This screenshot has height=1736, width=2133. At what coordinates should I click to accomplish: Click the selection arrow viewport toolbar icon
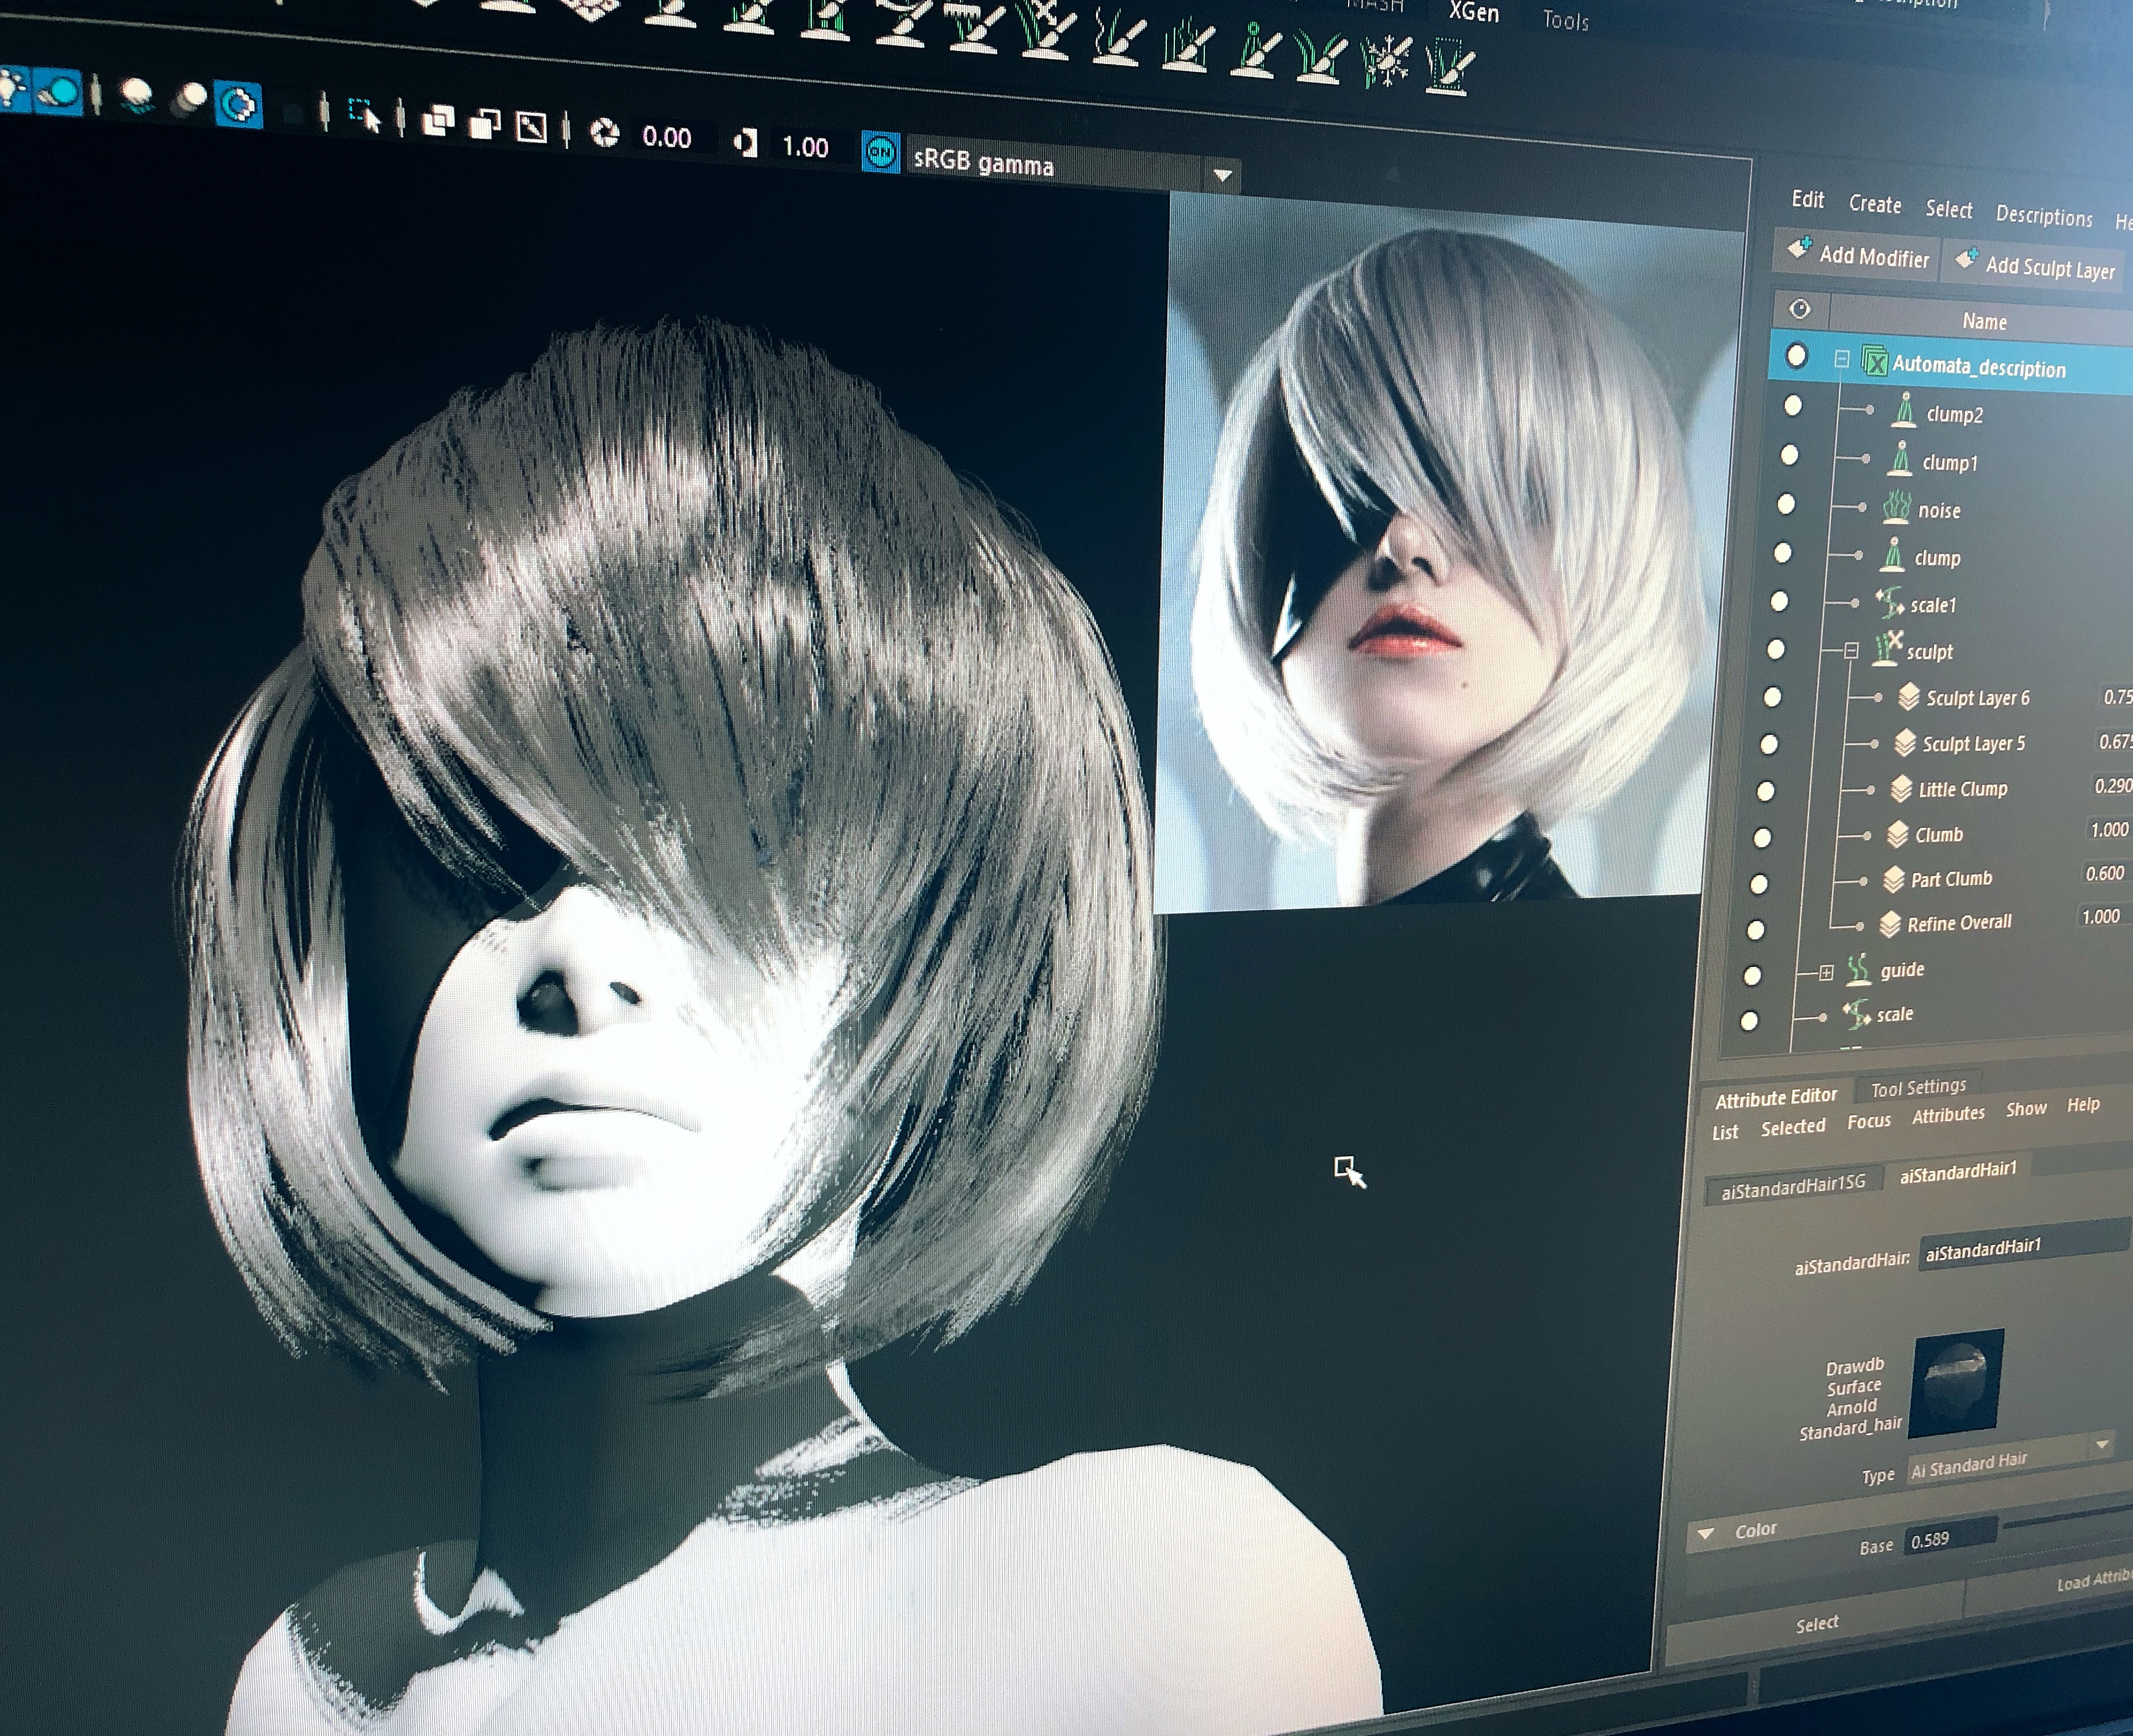pyautogui.click(x=364, y=115)
